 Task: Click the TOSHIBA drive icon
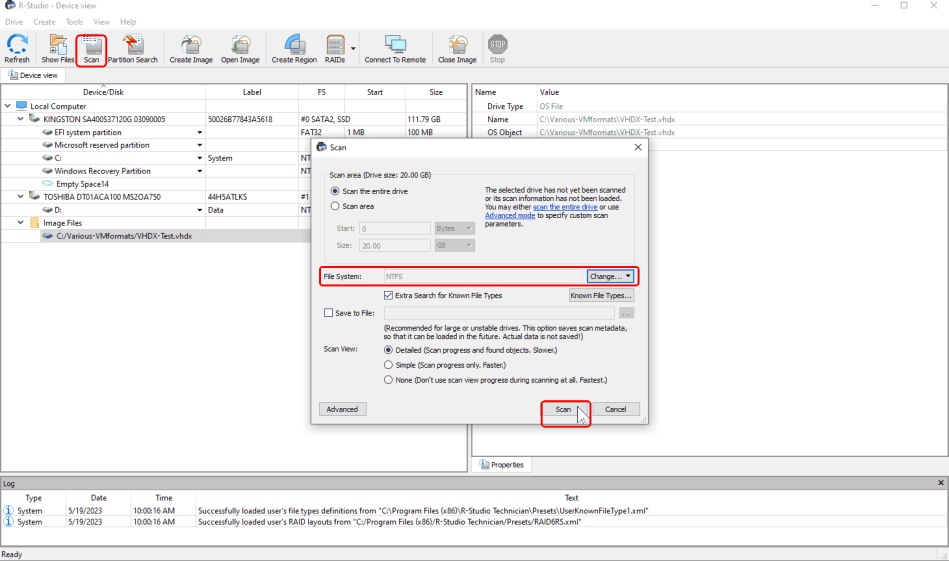34,197
